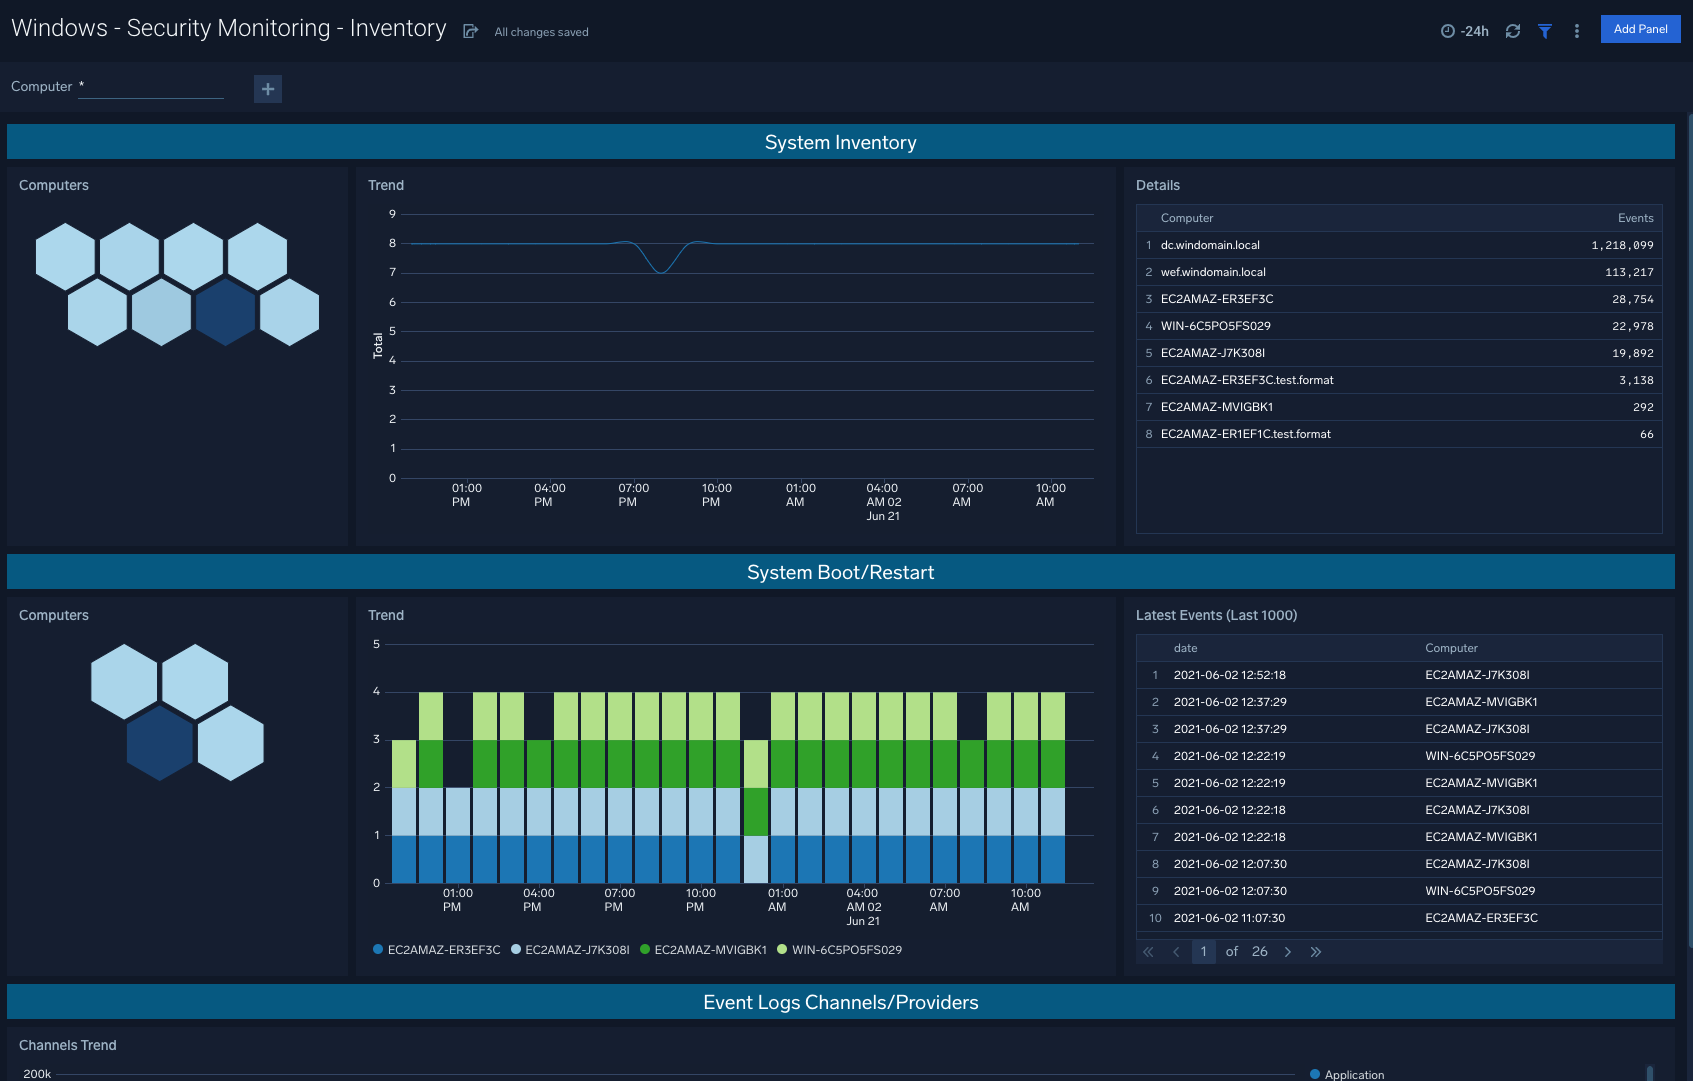Viewport: 1693px width, 1081px height.
Task: Select page number 1 in pagination
Action: tap(1204, 952)
